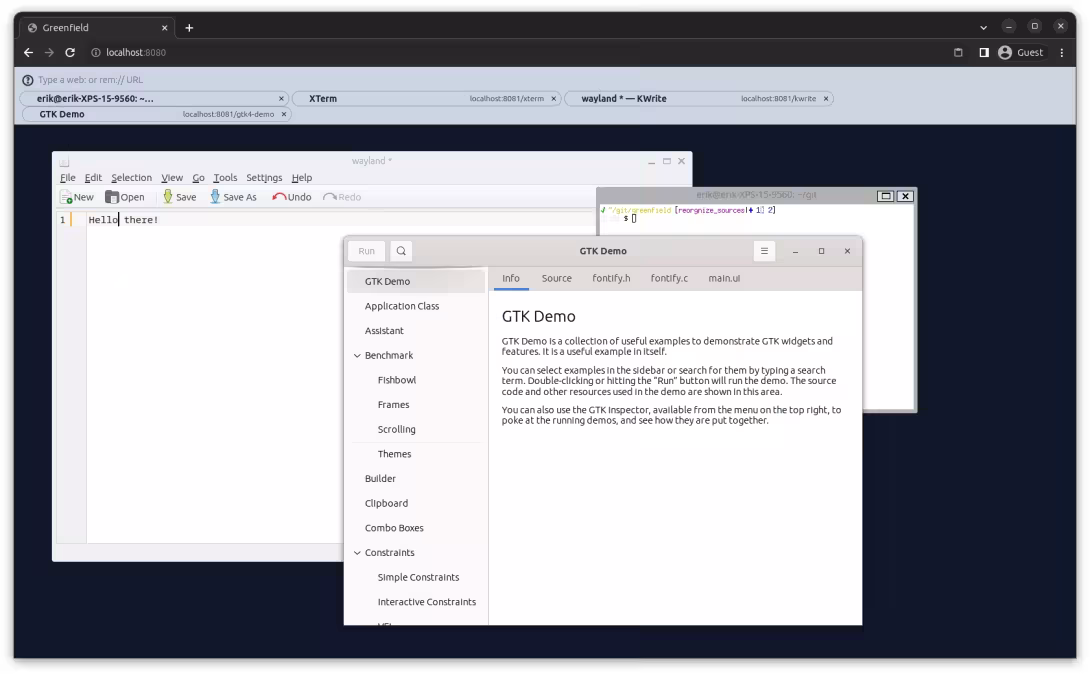1090x674 pixels.
Task: Open the browser tab search chevron
Action: click(983, 28)
